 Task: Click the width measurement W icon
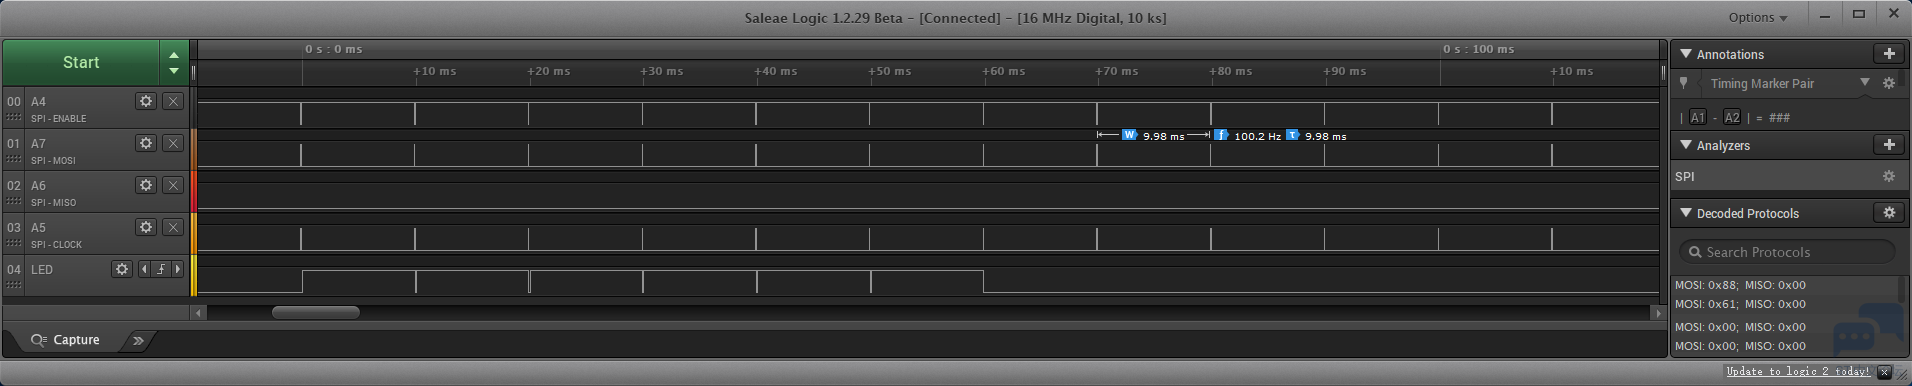[1129, 135]
